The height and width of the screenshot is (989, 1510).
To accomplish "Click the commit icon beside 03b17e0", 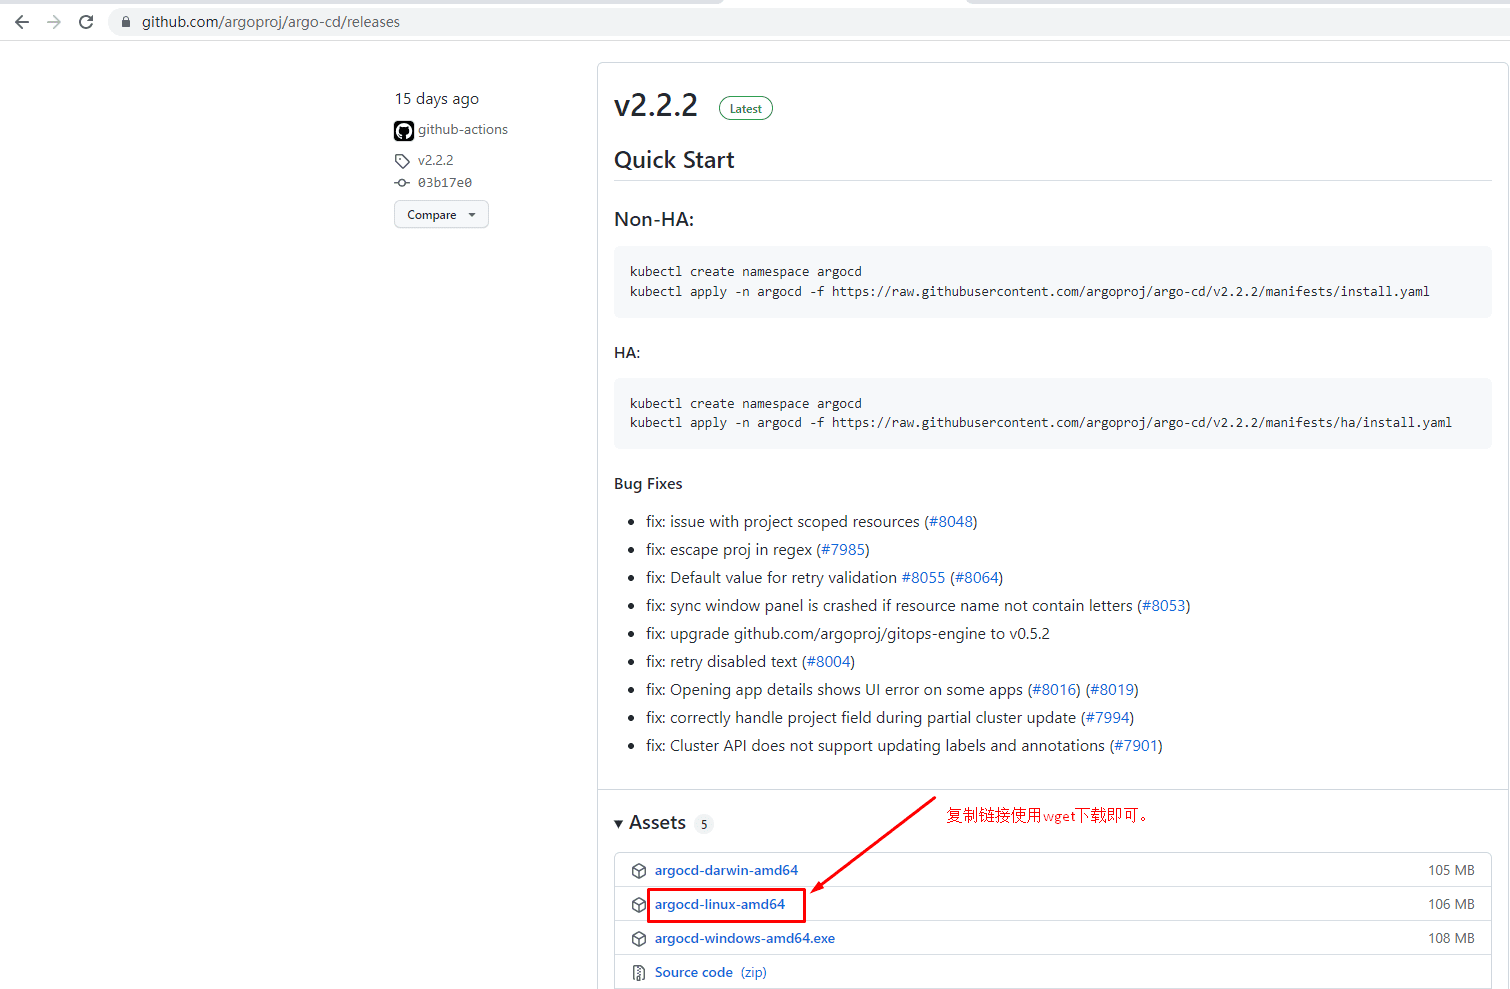I will point(402,183).
